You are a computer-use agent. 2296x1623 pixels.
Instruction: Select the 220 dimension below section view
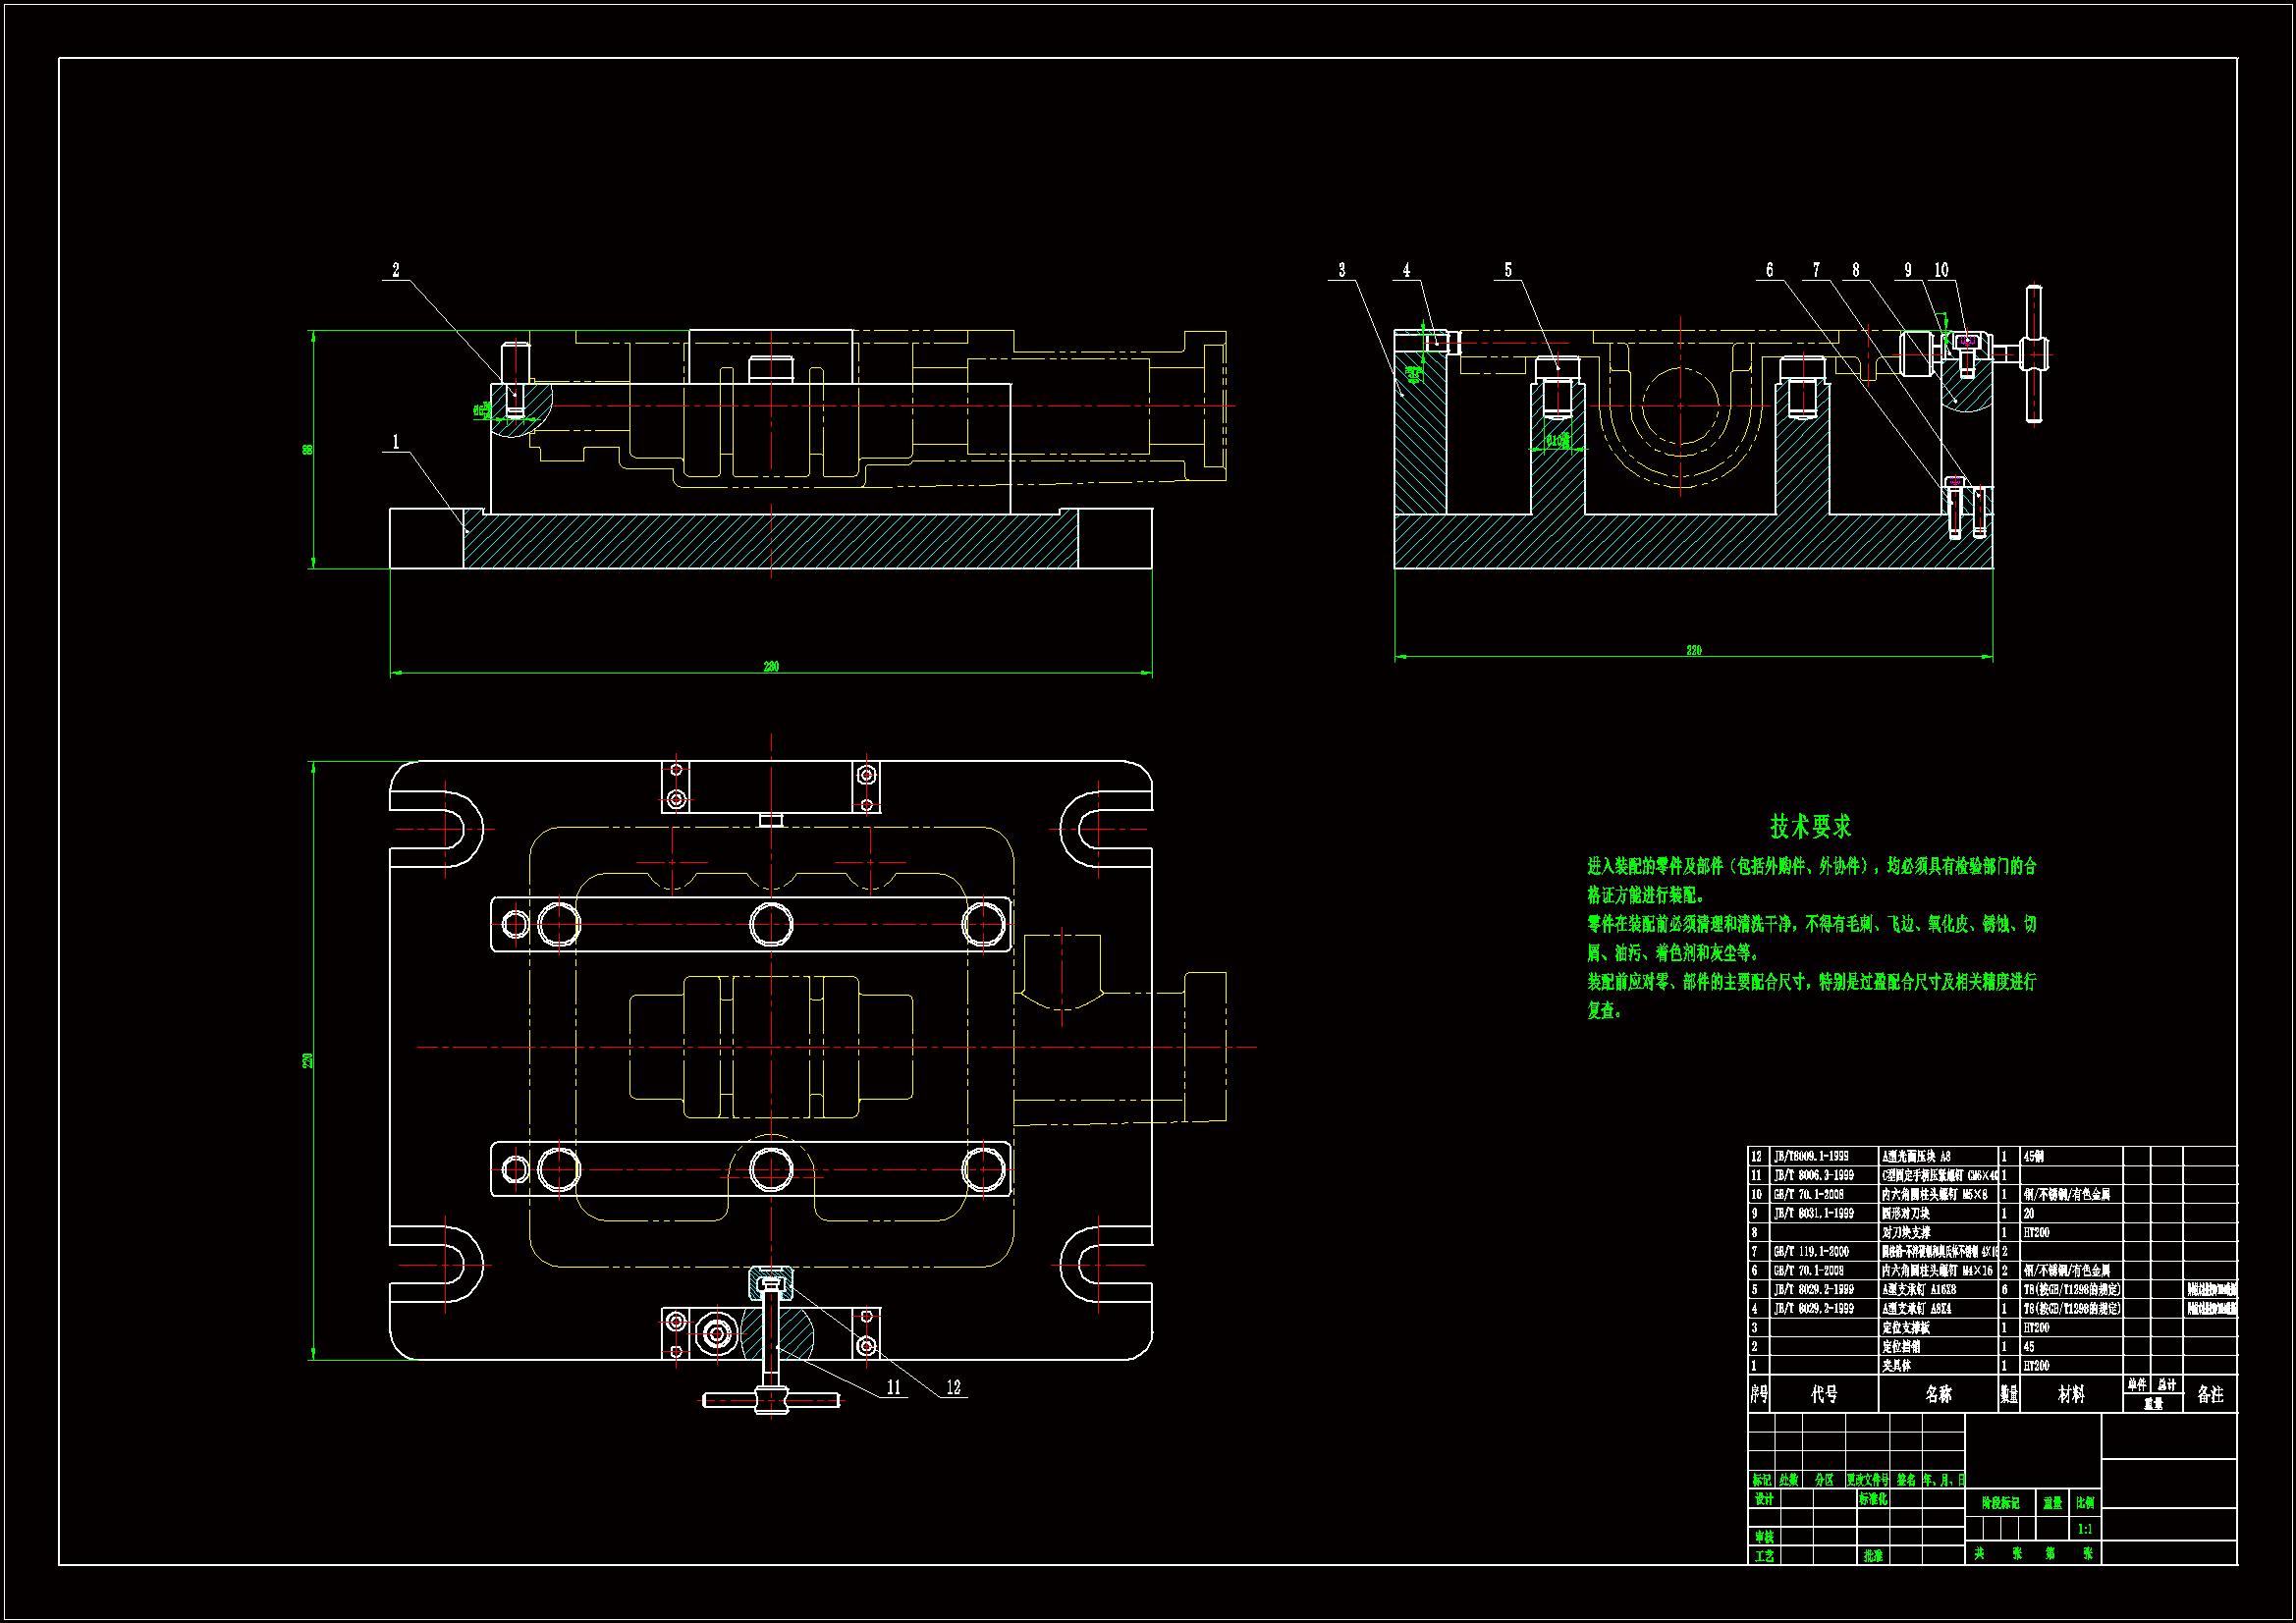point(1693,650)
